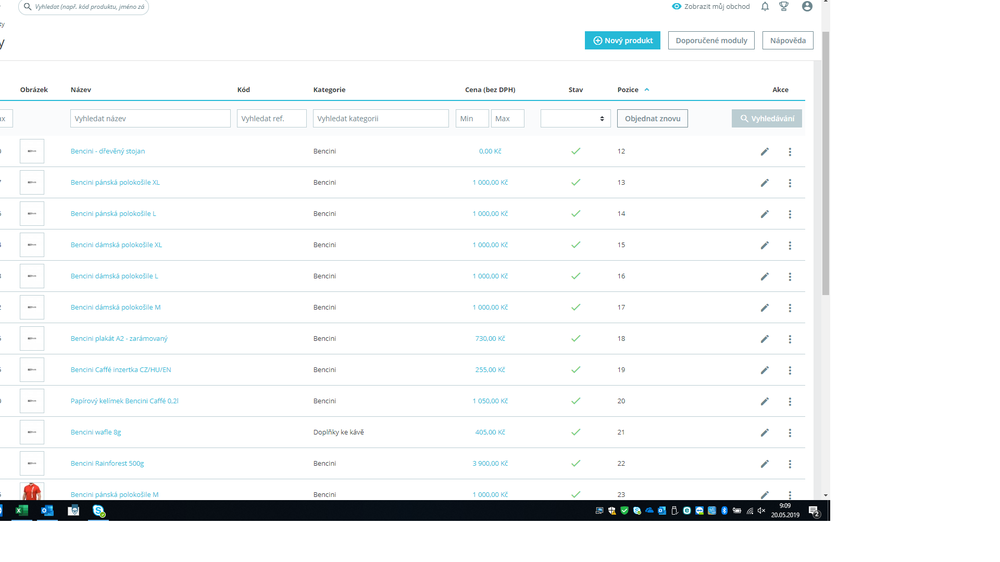Click thumbnail of Bencini - dřevěný stojan
1000x562 pixels.
pyautogui.click(x=32, y=151)
